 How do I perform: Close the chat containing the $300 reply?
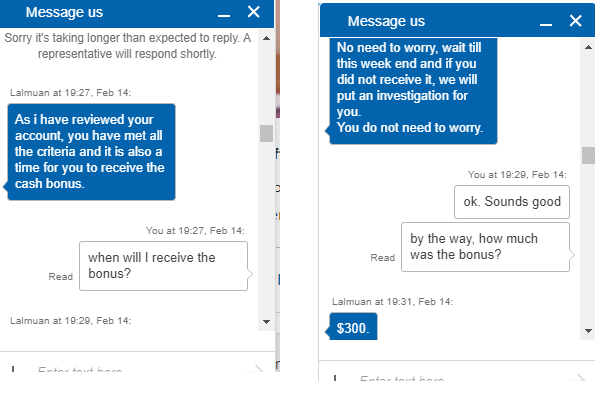point(575,21)
